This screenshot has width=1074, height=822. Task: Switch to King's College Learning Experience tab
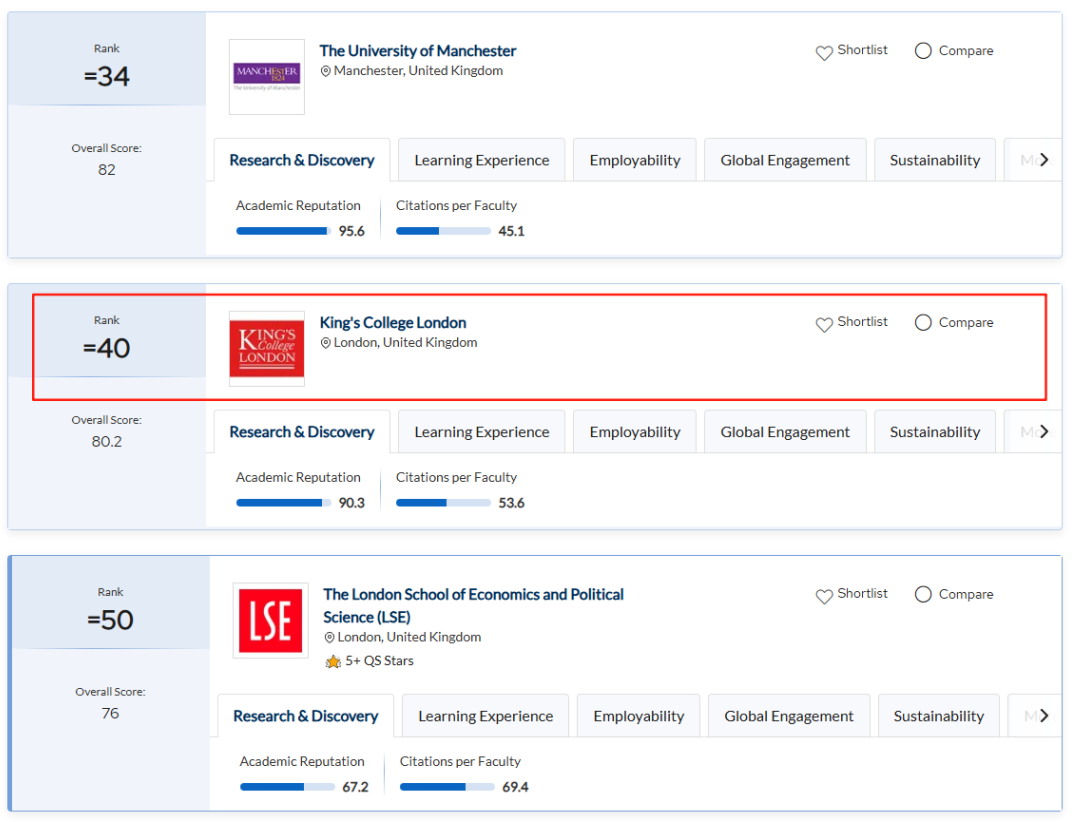[482, 432]
